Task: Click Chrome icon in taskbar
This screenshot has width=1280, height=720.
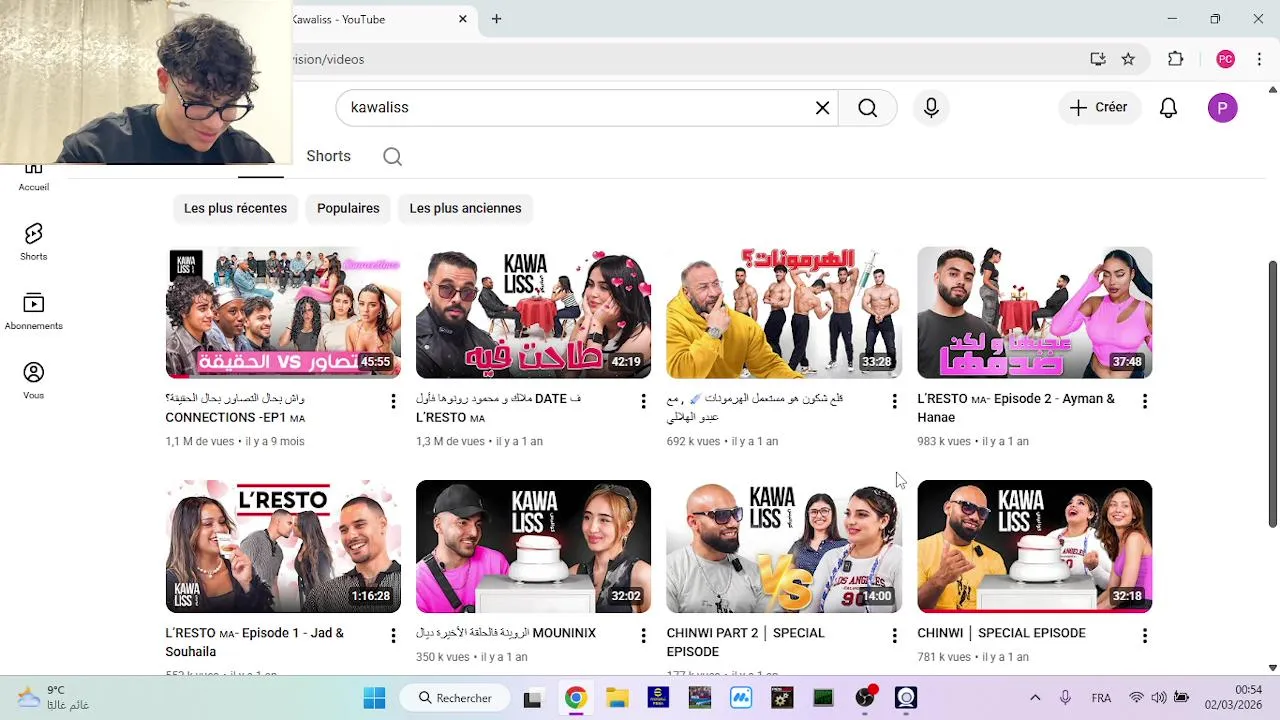Action: pos(575,698)
